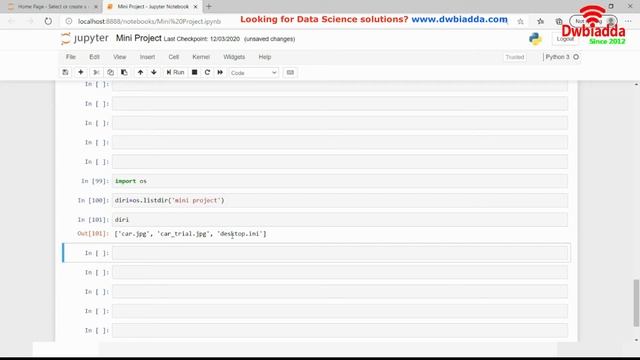Restart kernel and run all cells icon

(220, 72)
